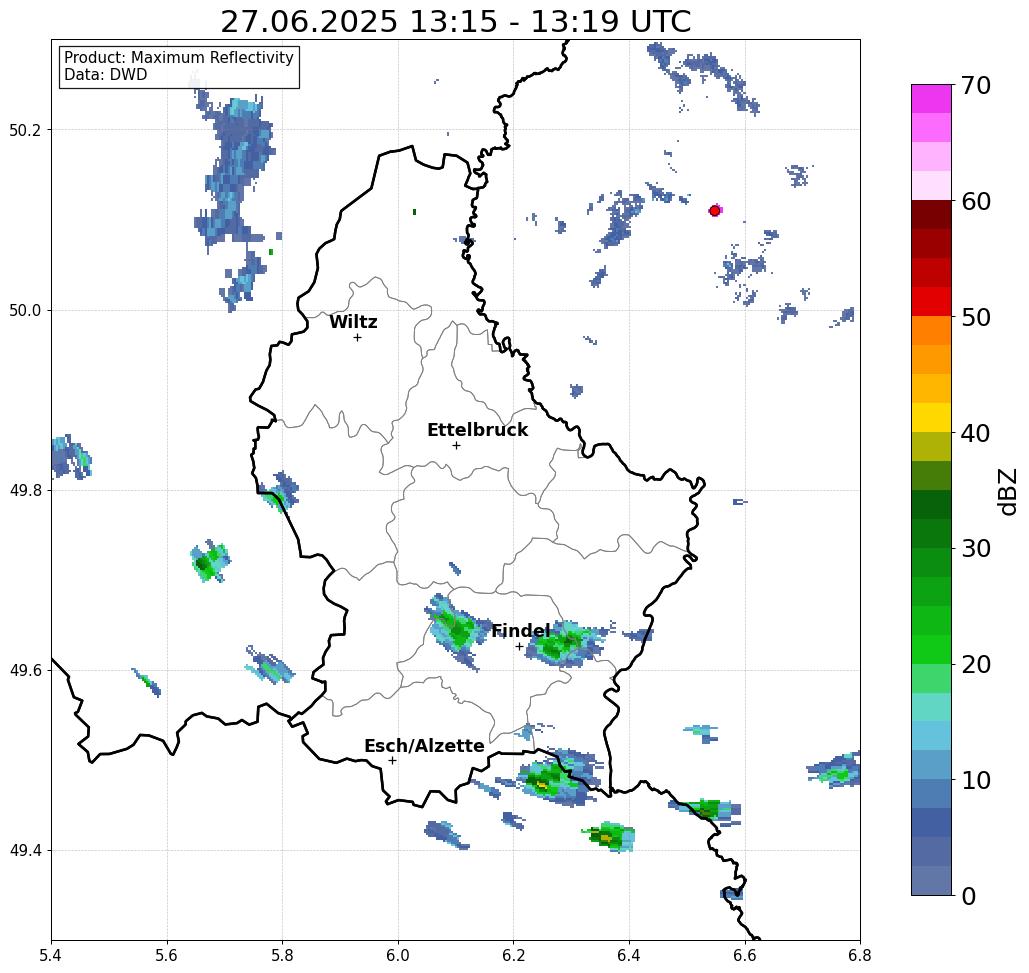Click the longitude tick label 5.8
The height and width of the screenshot is (973, 1029).
tap(282, 955)
